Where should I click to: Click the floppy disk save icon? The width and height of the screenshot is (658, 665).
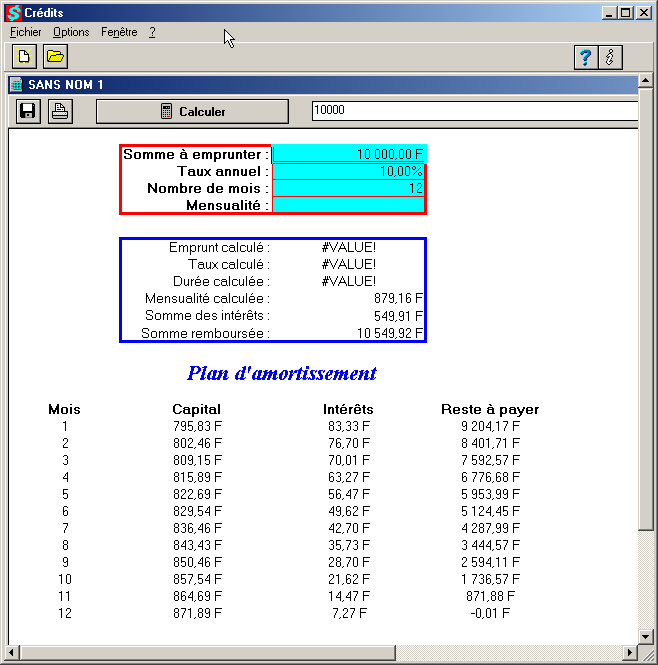pos(28,112)
